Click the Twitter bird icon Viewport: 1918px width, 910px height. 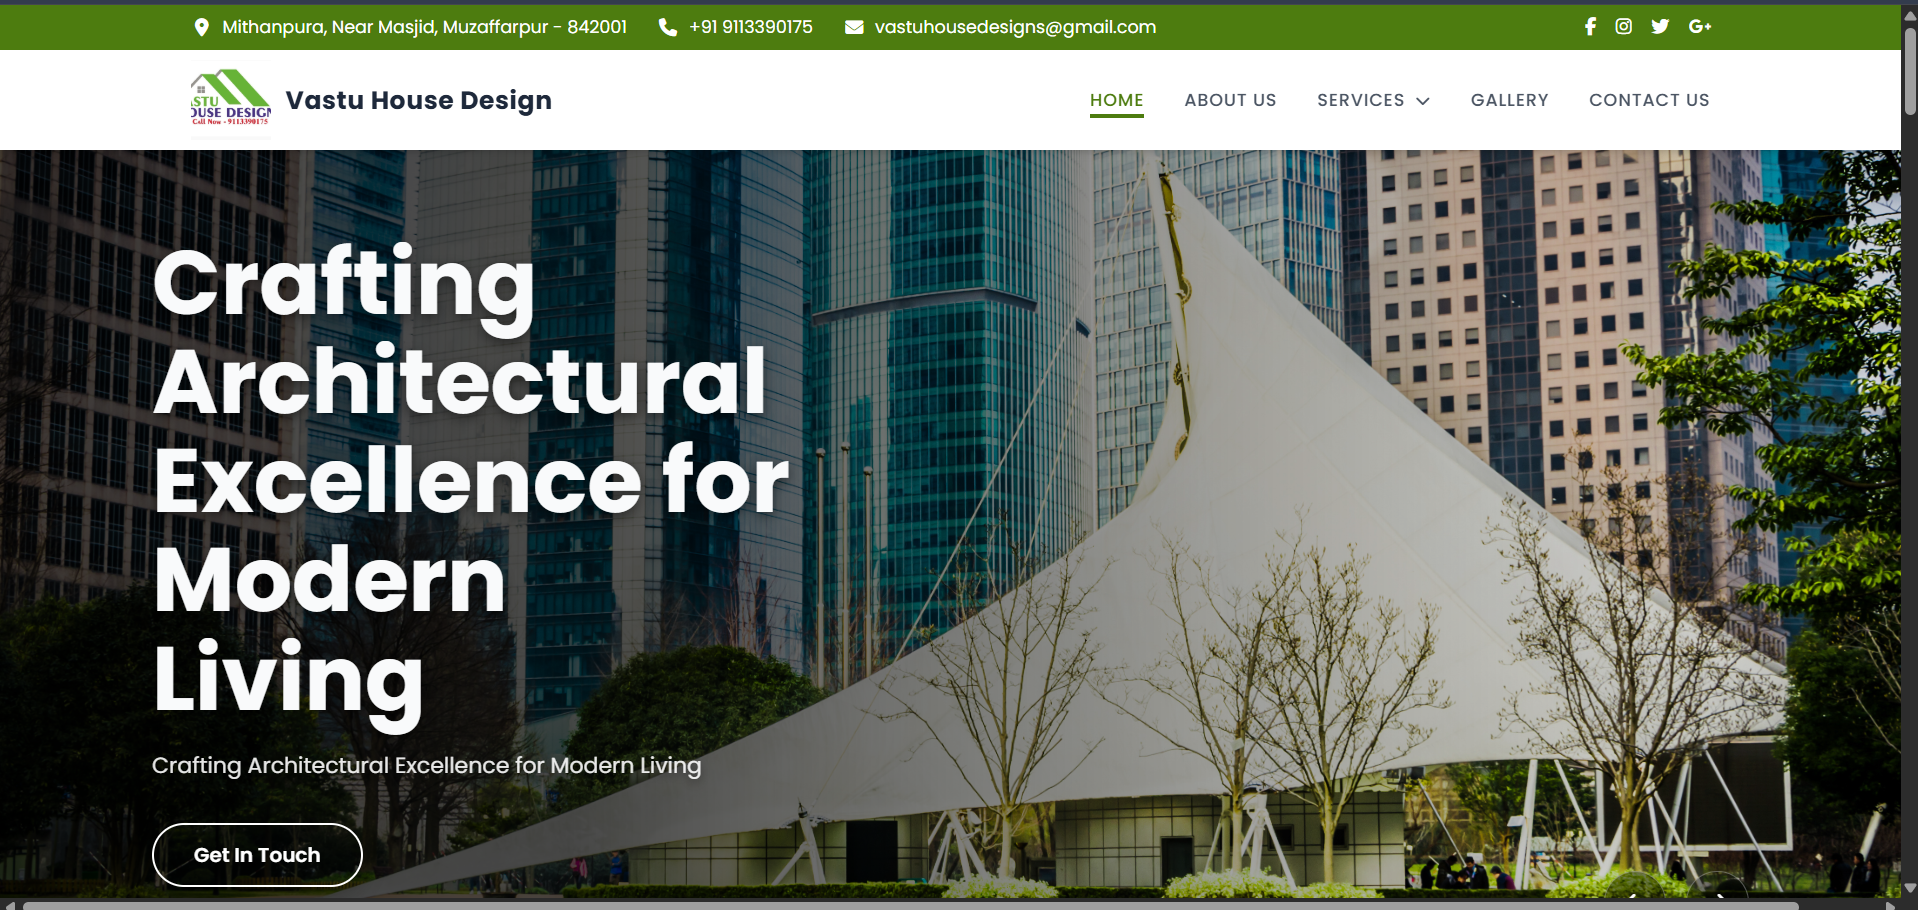[x=1660, y=27]
